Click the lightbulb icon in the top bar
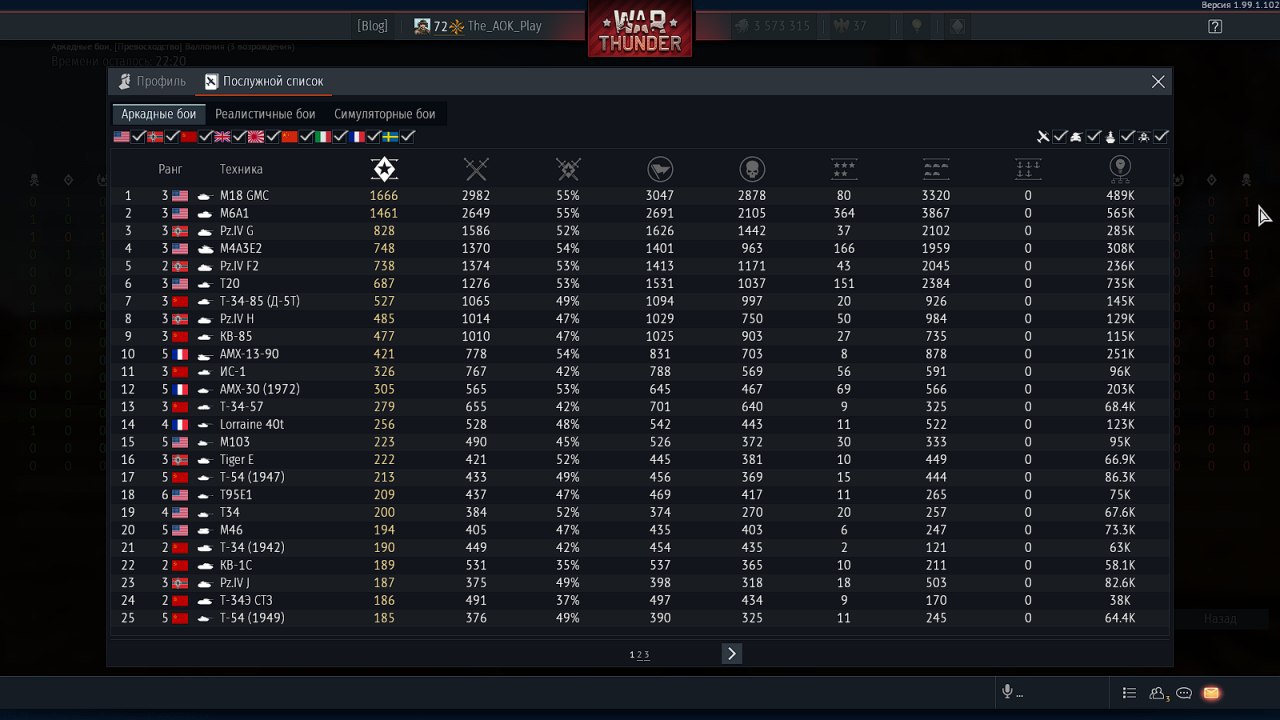The height and width of the screenshot is (720, 1280). coord(916,26)
